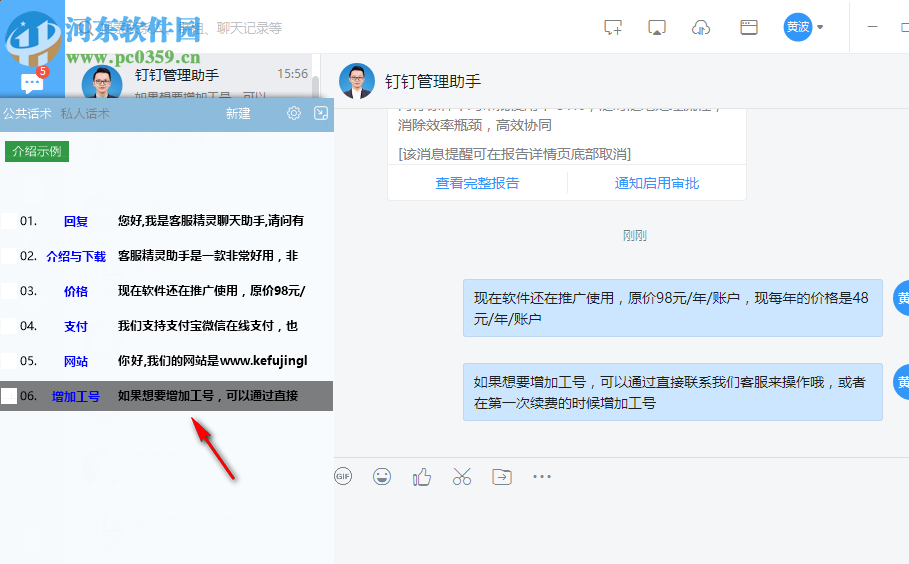
Task: Click the pop-out arrow icon in script panel
Action: pyautogui.click(x=321, y=113)
